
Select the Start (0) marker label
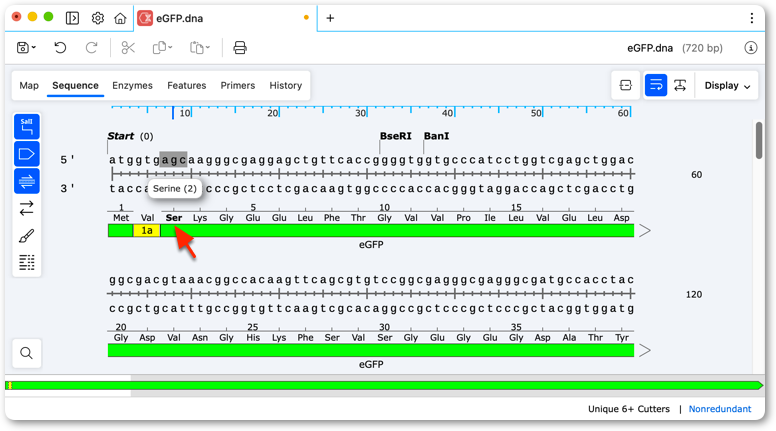click(x=130, y=136)
